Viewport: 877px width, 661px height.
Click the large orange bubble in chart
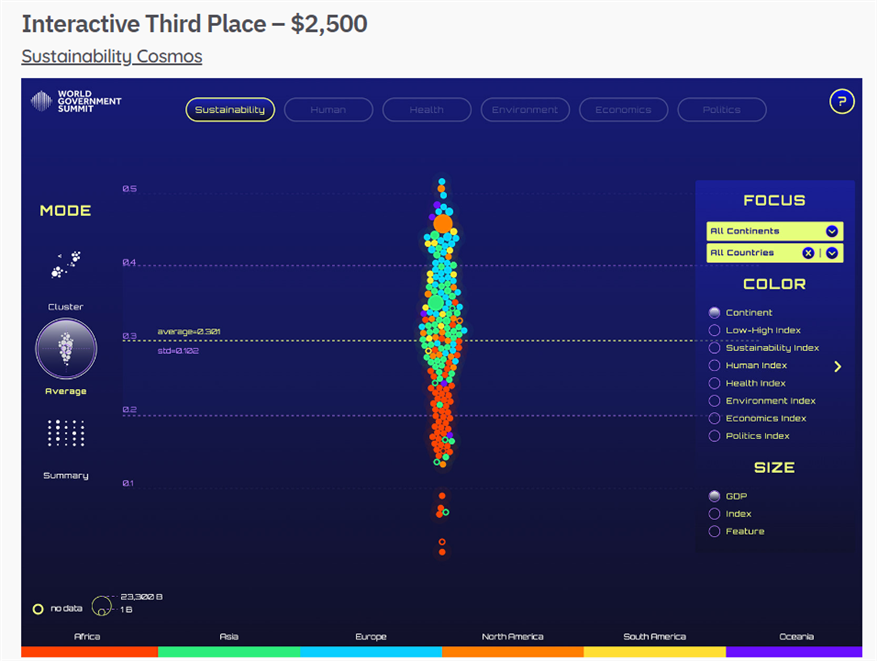coord(442,222)
